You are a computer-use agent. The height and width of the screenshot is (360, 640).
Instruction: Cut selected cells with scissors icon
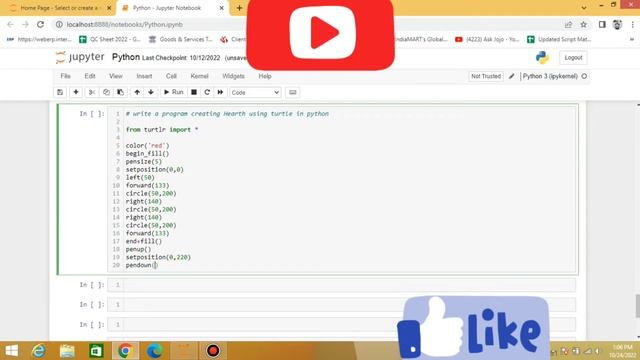click(92, 92)
